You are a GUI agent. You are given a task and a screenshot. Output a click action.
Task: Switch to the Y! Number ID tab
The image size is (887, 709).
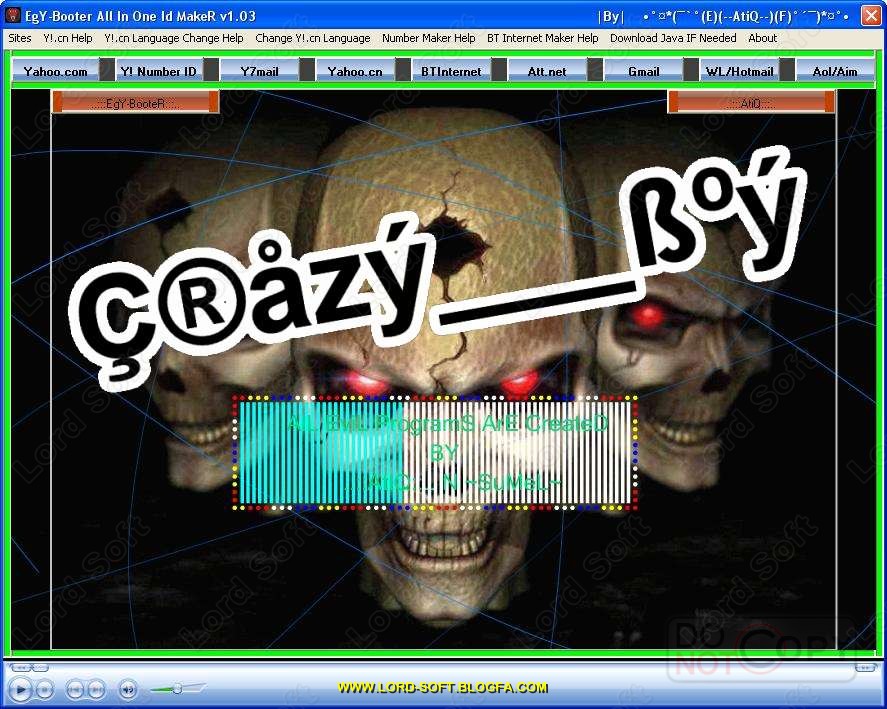(x=158, y=71)
